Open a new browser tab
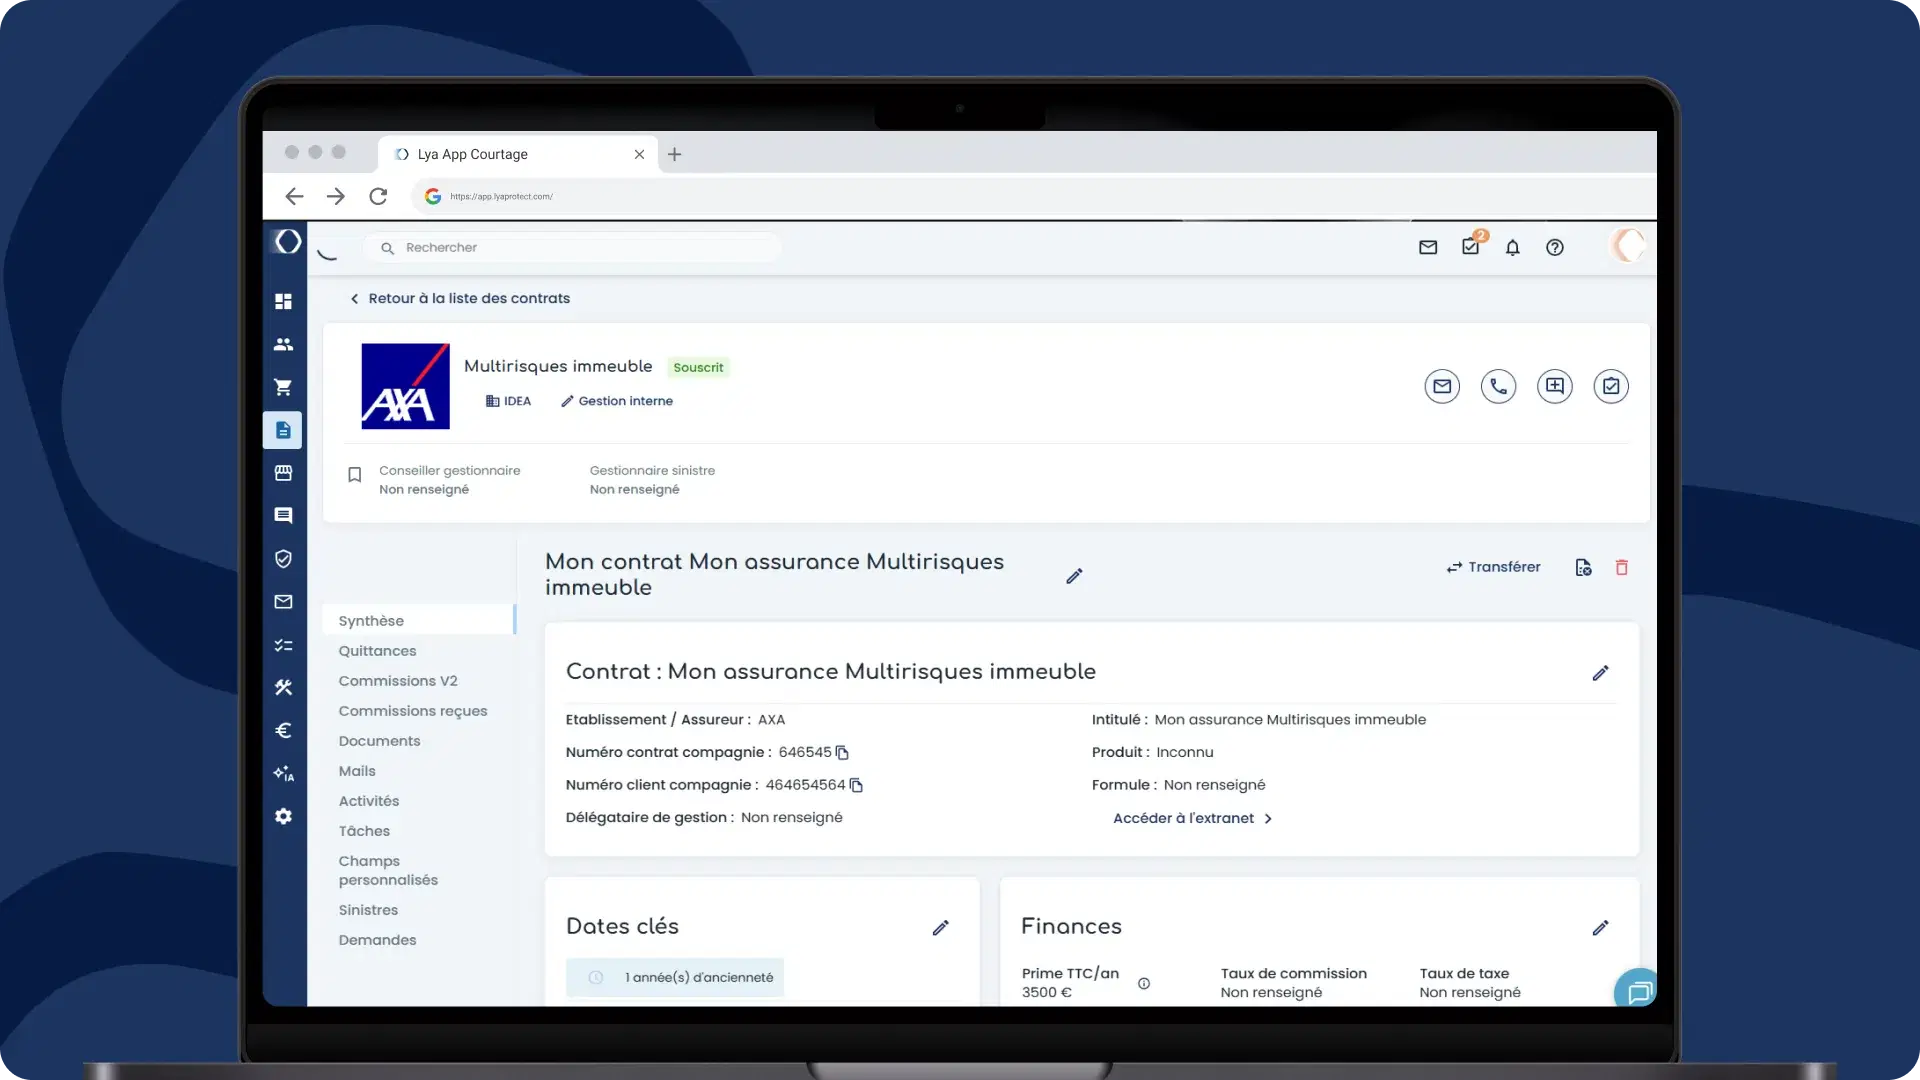 pos(674,154)
